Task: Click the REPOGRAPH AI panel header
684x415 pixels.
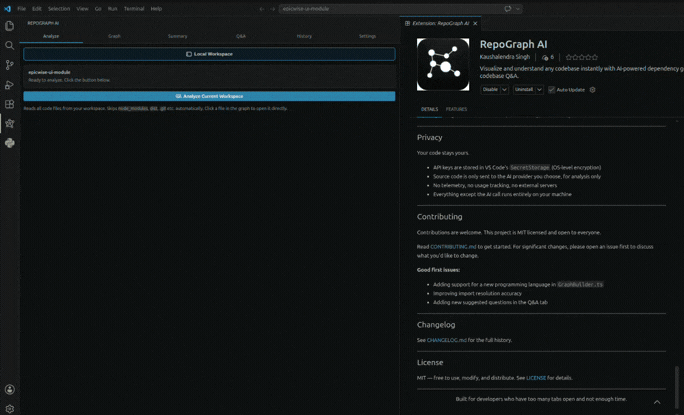Action: [x=43, y=23]
